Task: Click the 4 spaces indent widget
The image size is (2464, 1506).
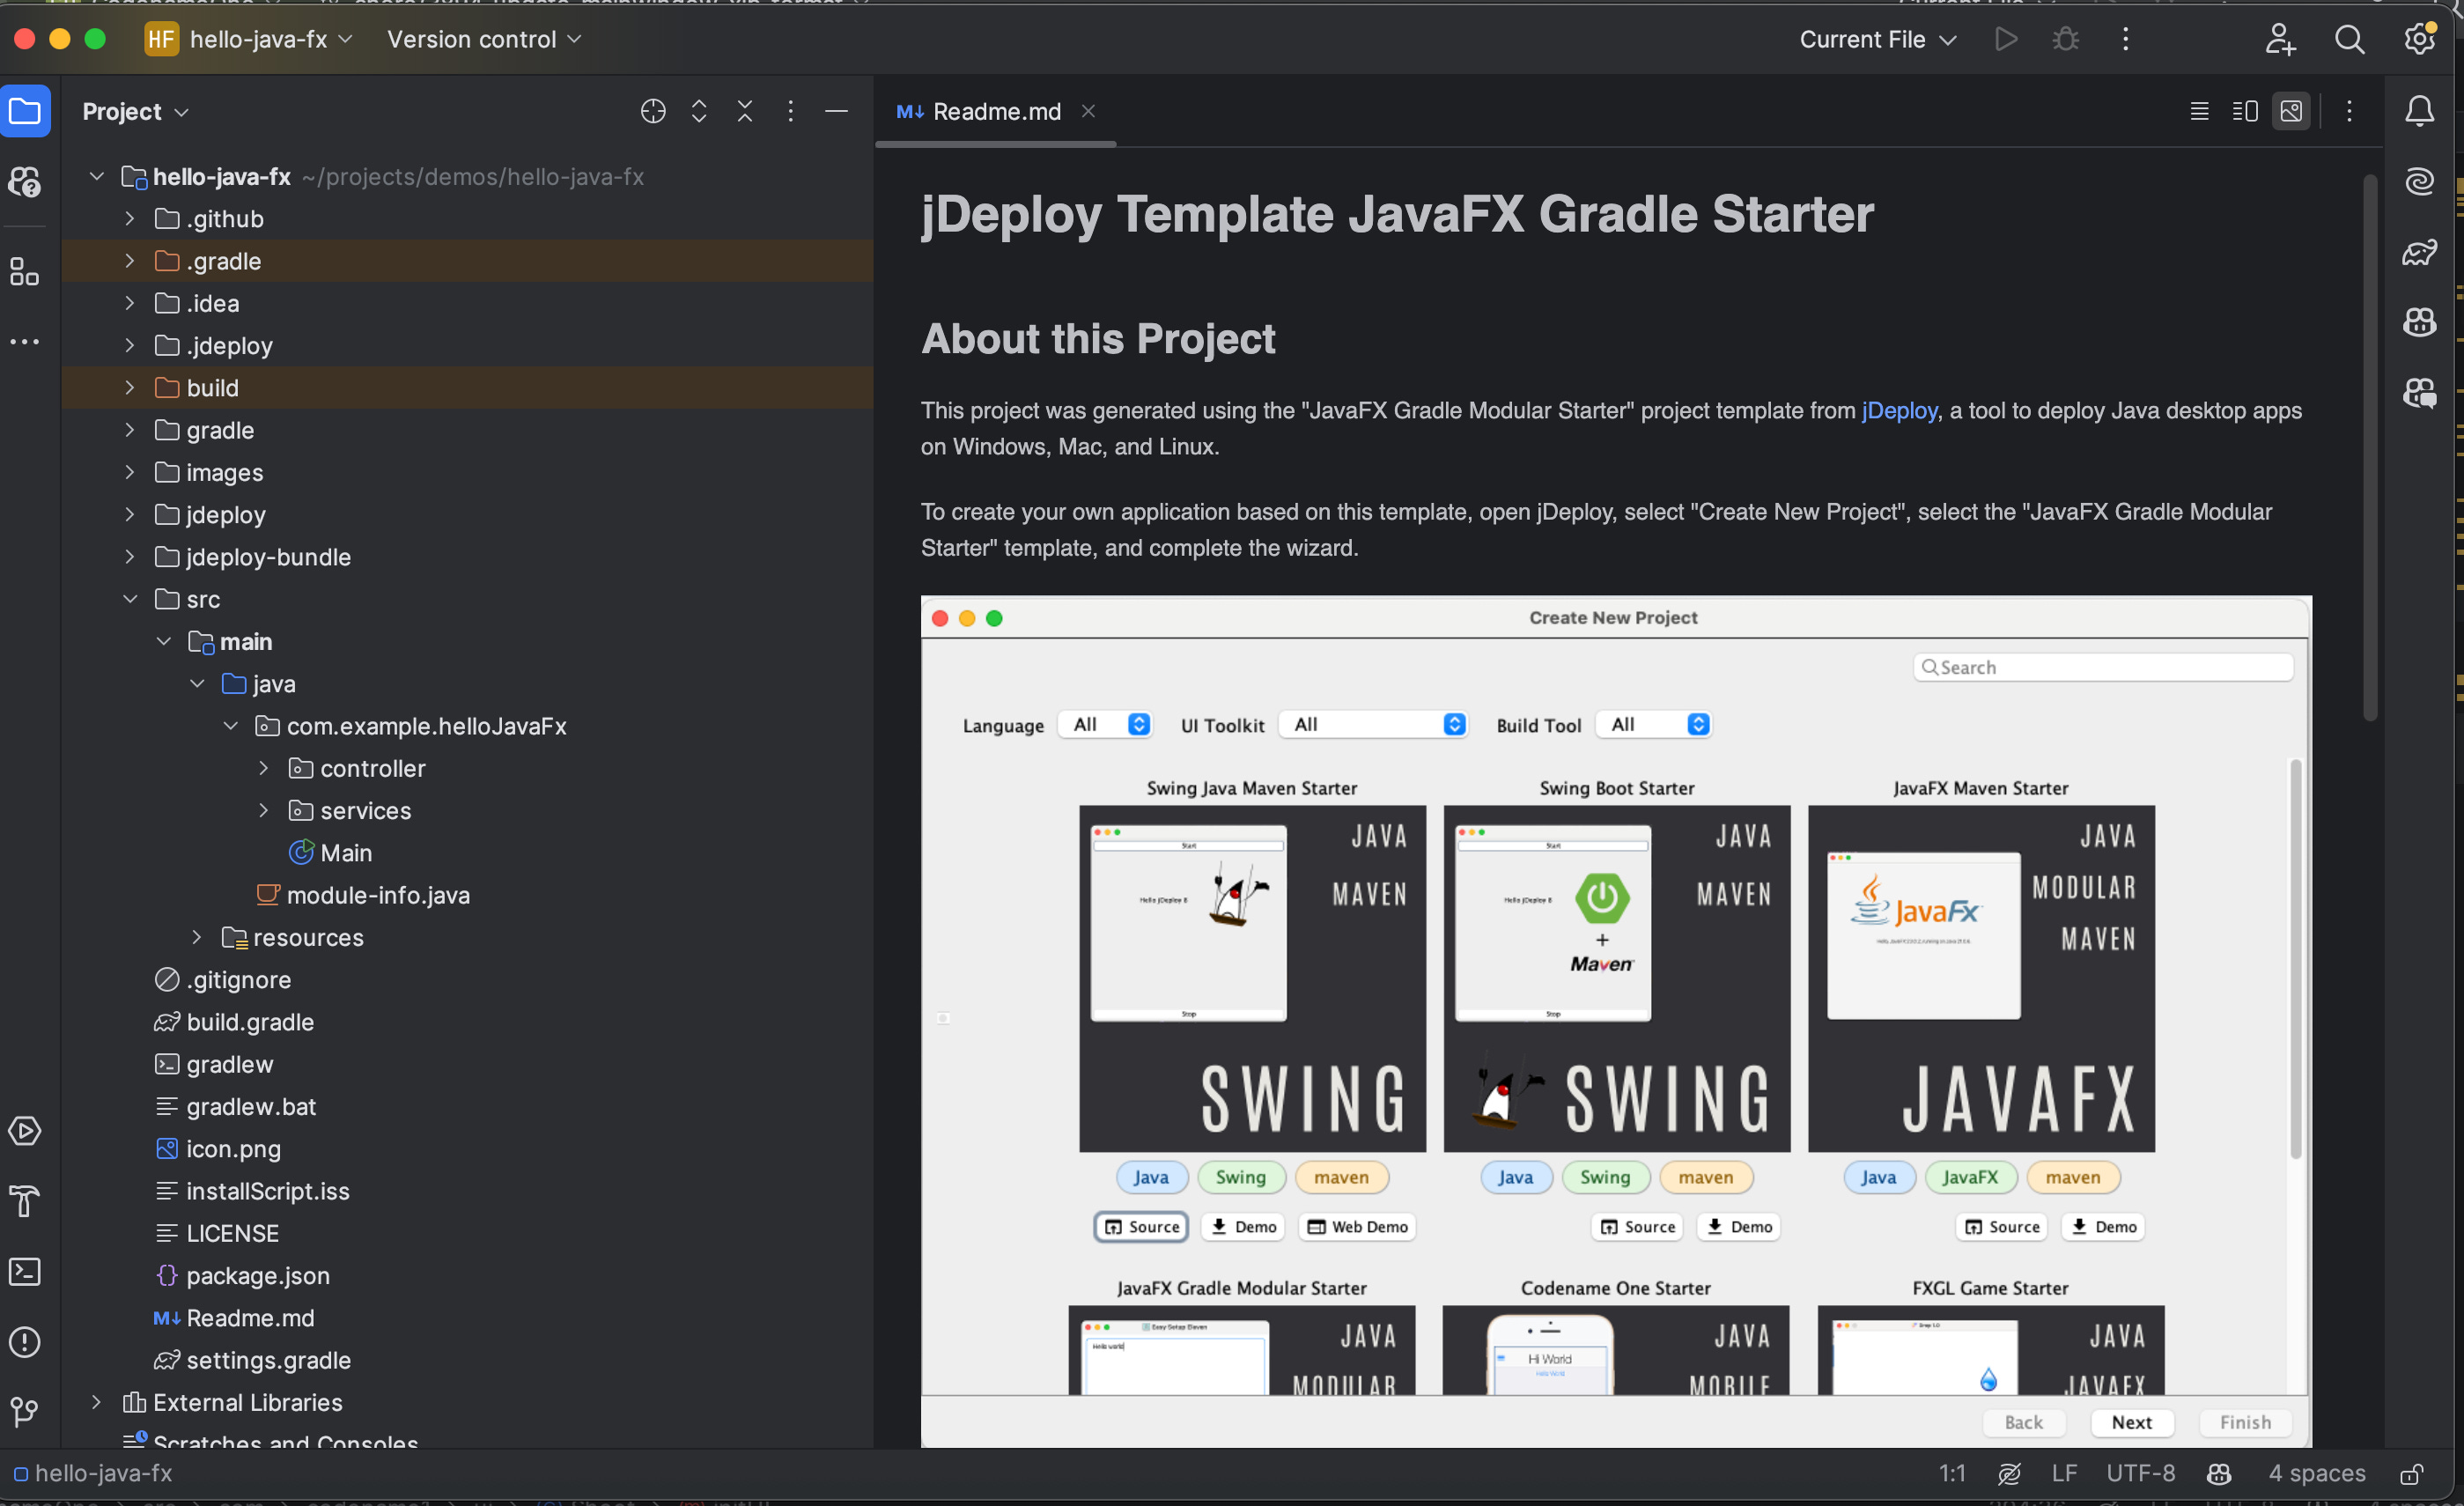Action: click(x=2316, y=1473)
